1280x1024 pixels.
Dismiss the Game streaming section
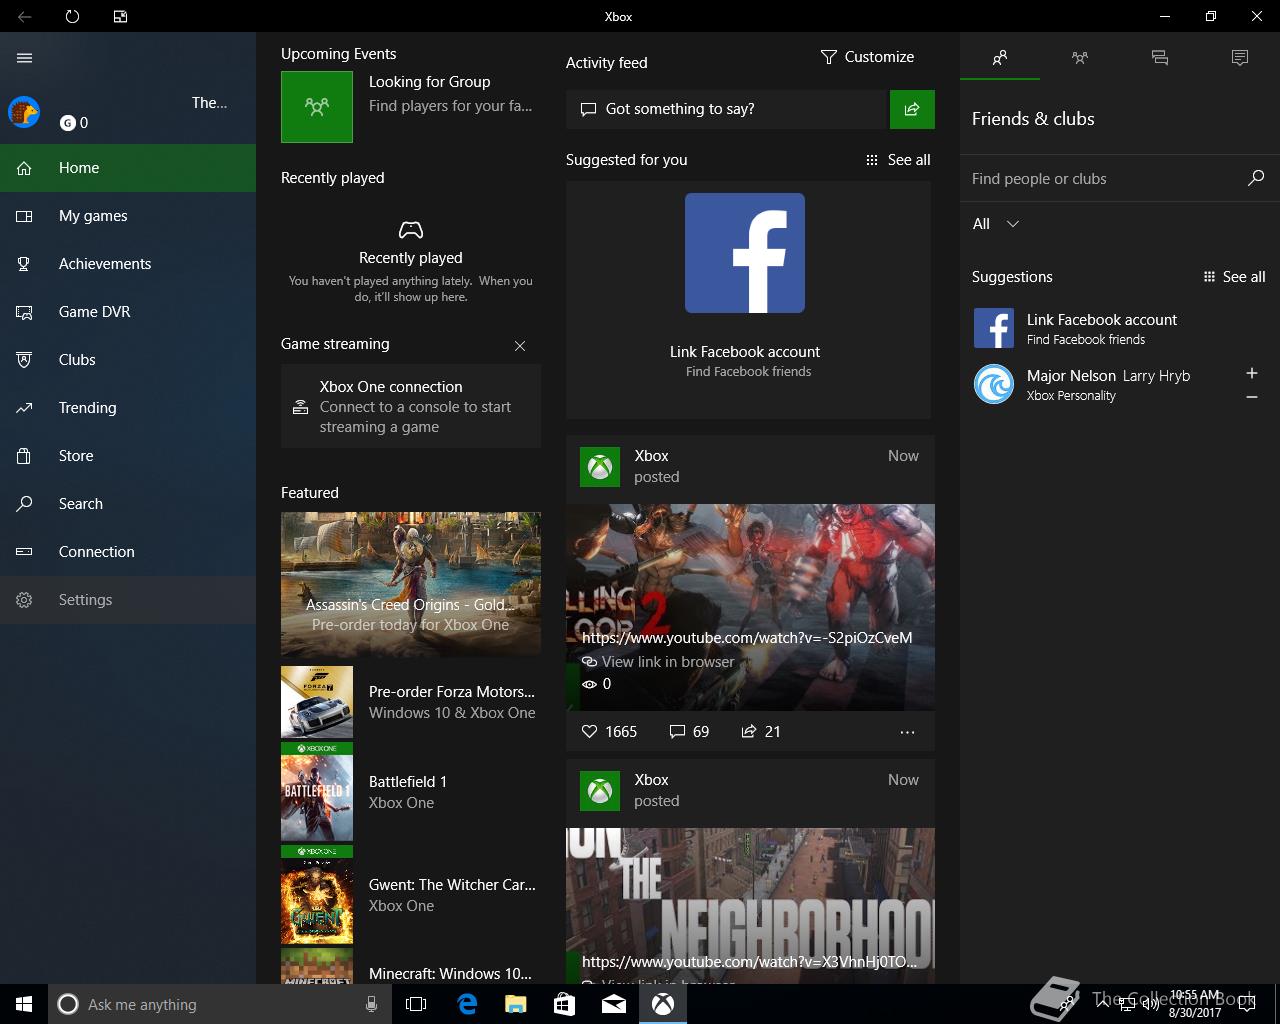[x=520, y=346]
